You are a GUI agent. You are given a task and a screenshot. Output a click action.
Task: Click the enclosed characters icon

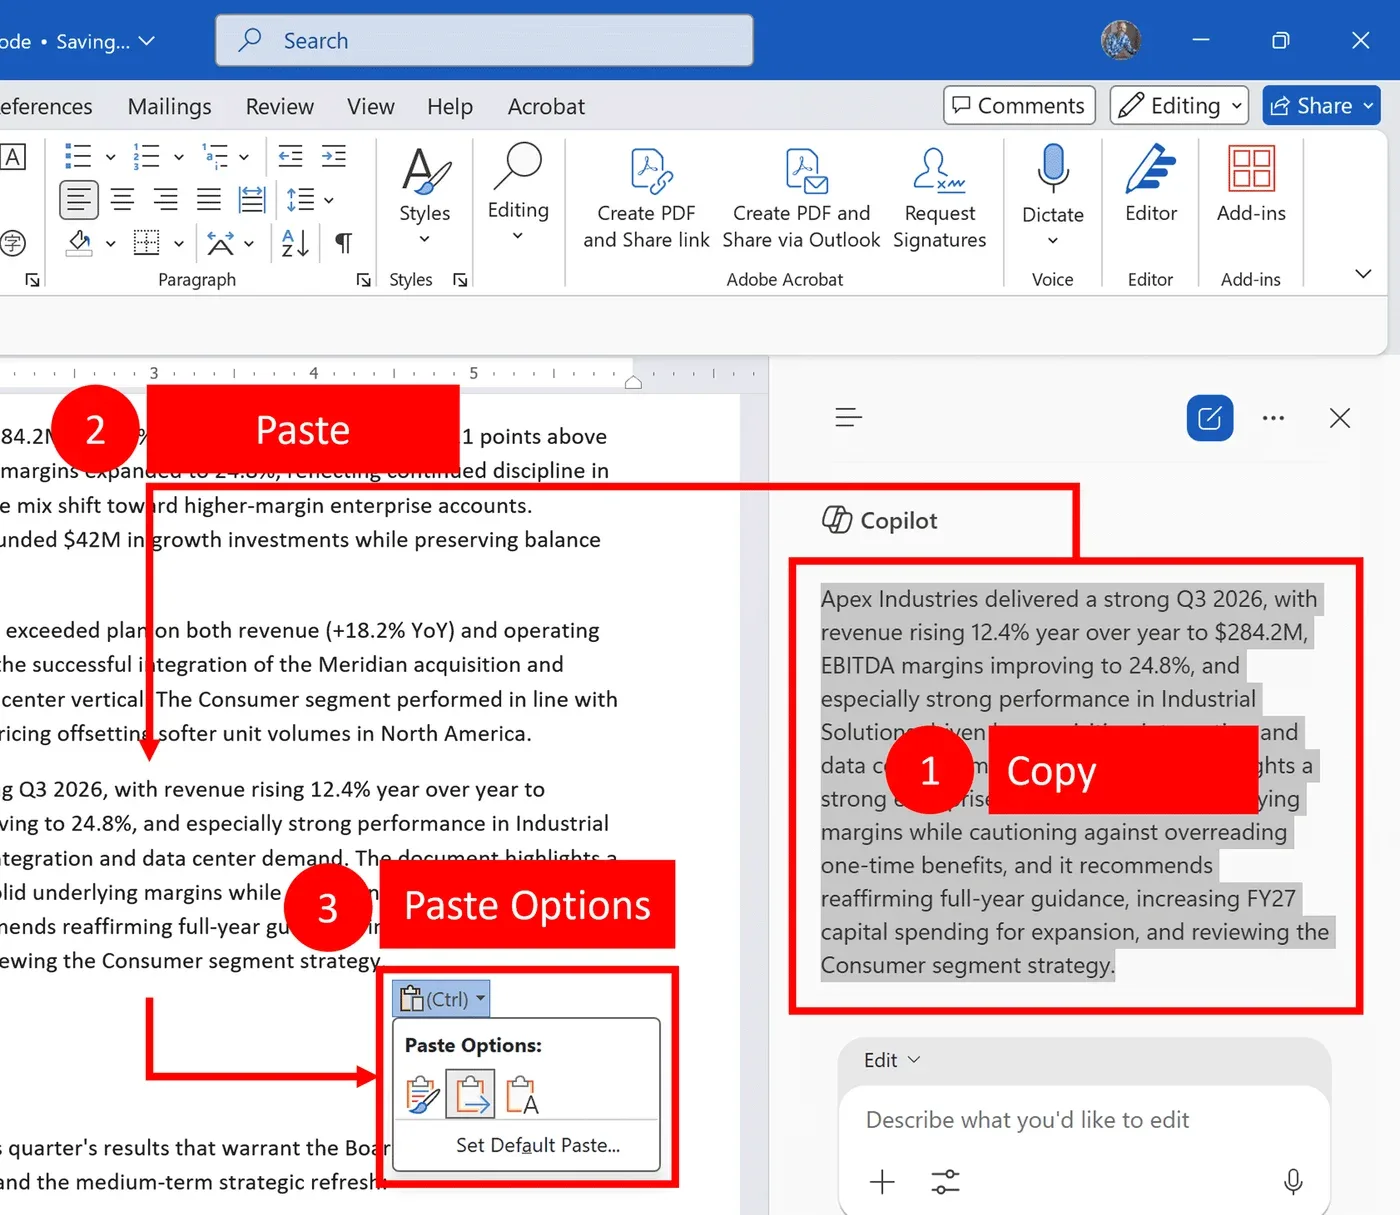click(x=12, y=242)
